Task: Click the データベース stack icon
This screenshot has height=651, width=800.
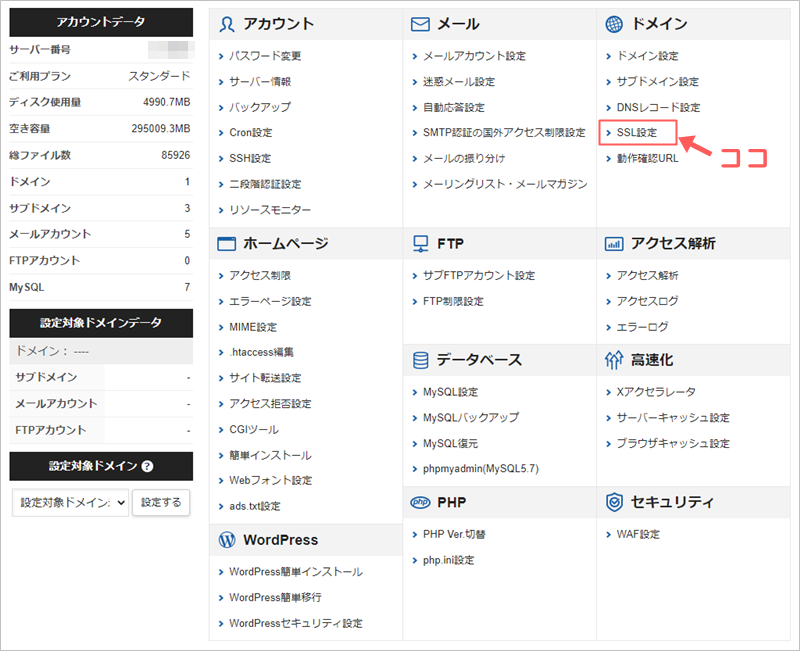Action: tap(420, 360)
